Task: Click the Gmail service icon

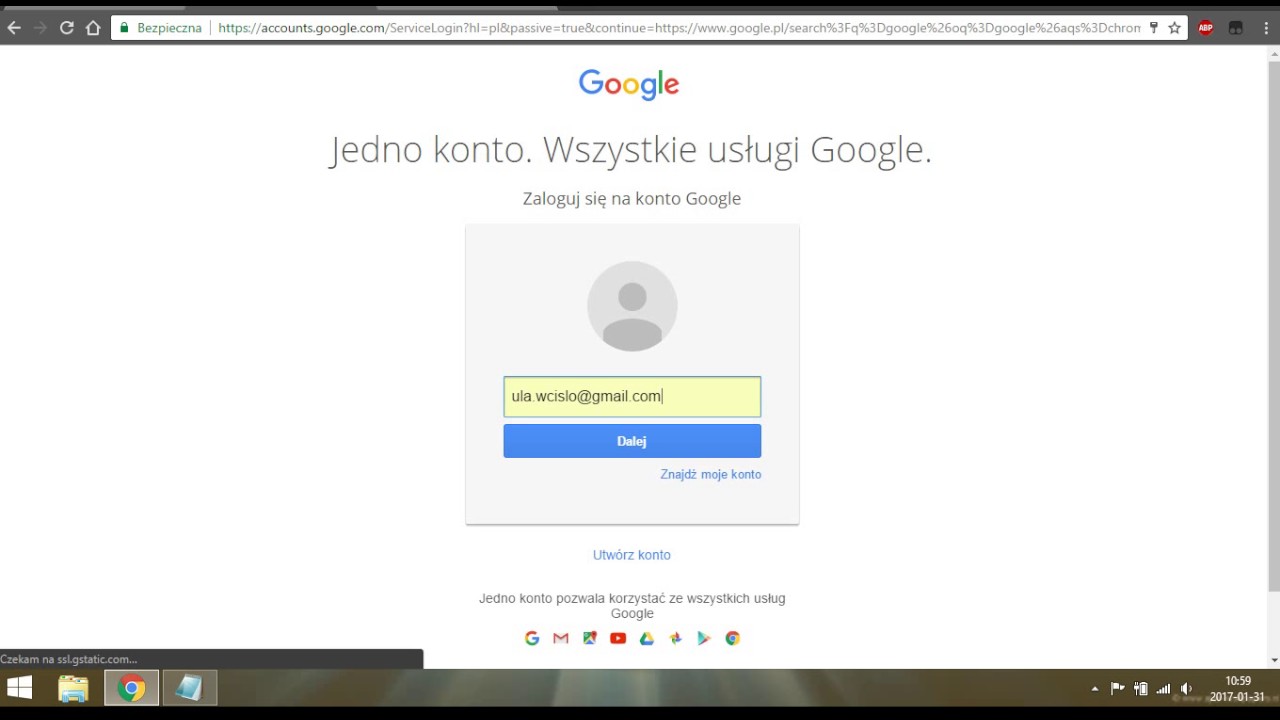Action: click(x=561, y=638)
